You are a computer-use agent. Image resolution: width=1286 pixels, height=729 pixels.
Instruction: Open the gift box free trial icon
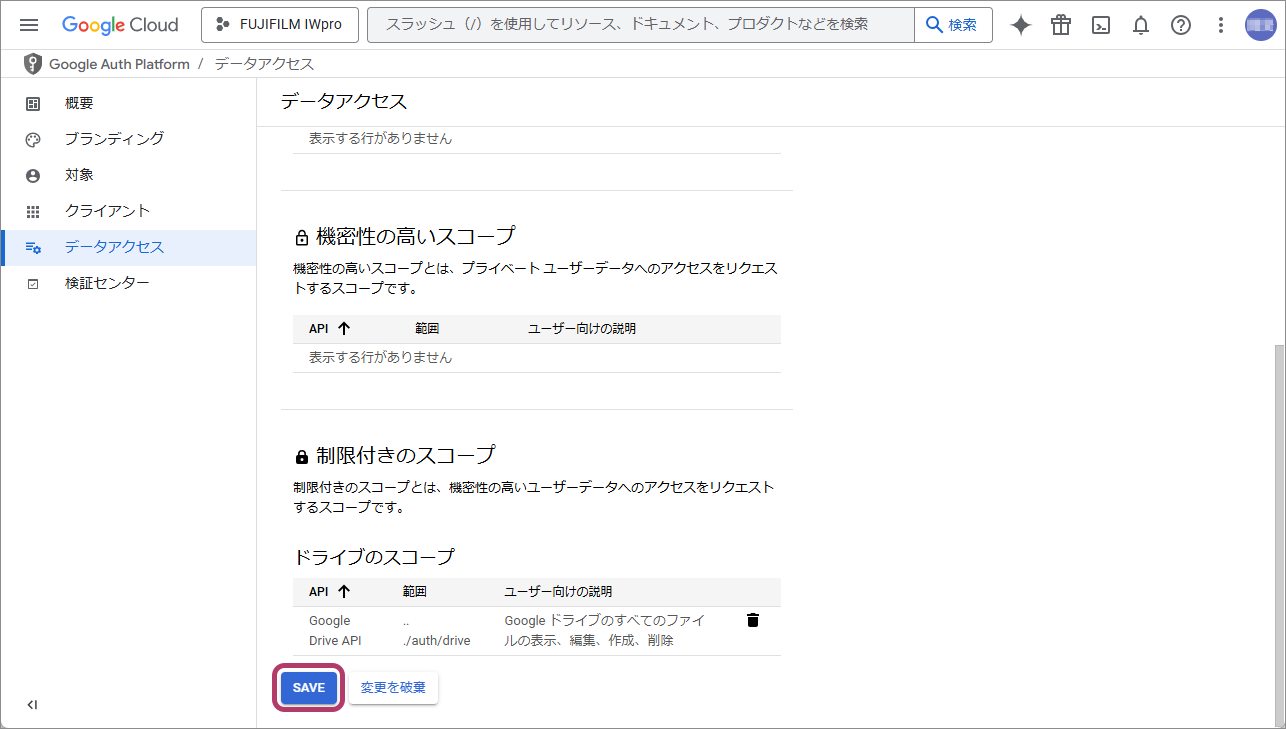[x=1061, y=25]
